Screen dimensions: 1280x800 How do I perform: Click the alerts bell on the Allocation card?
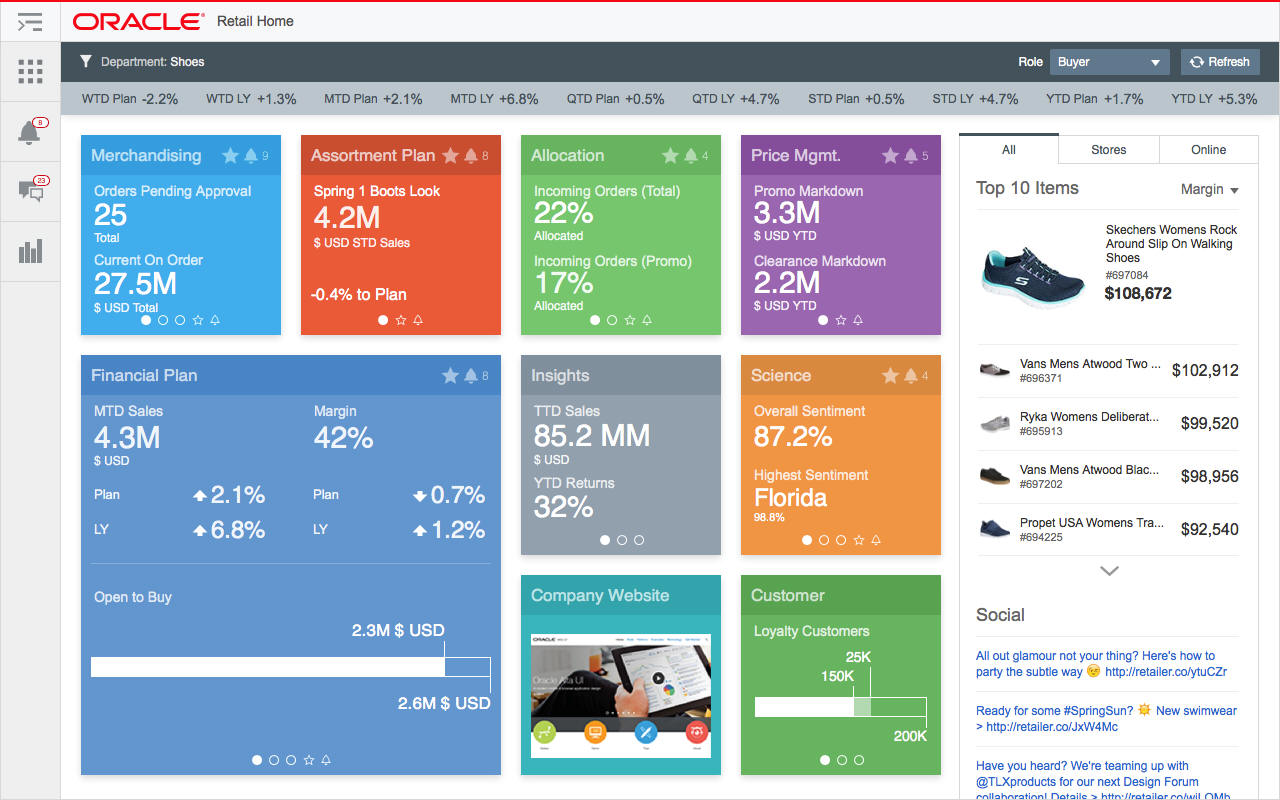[x=690, y=156]
